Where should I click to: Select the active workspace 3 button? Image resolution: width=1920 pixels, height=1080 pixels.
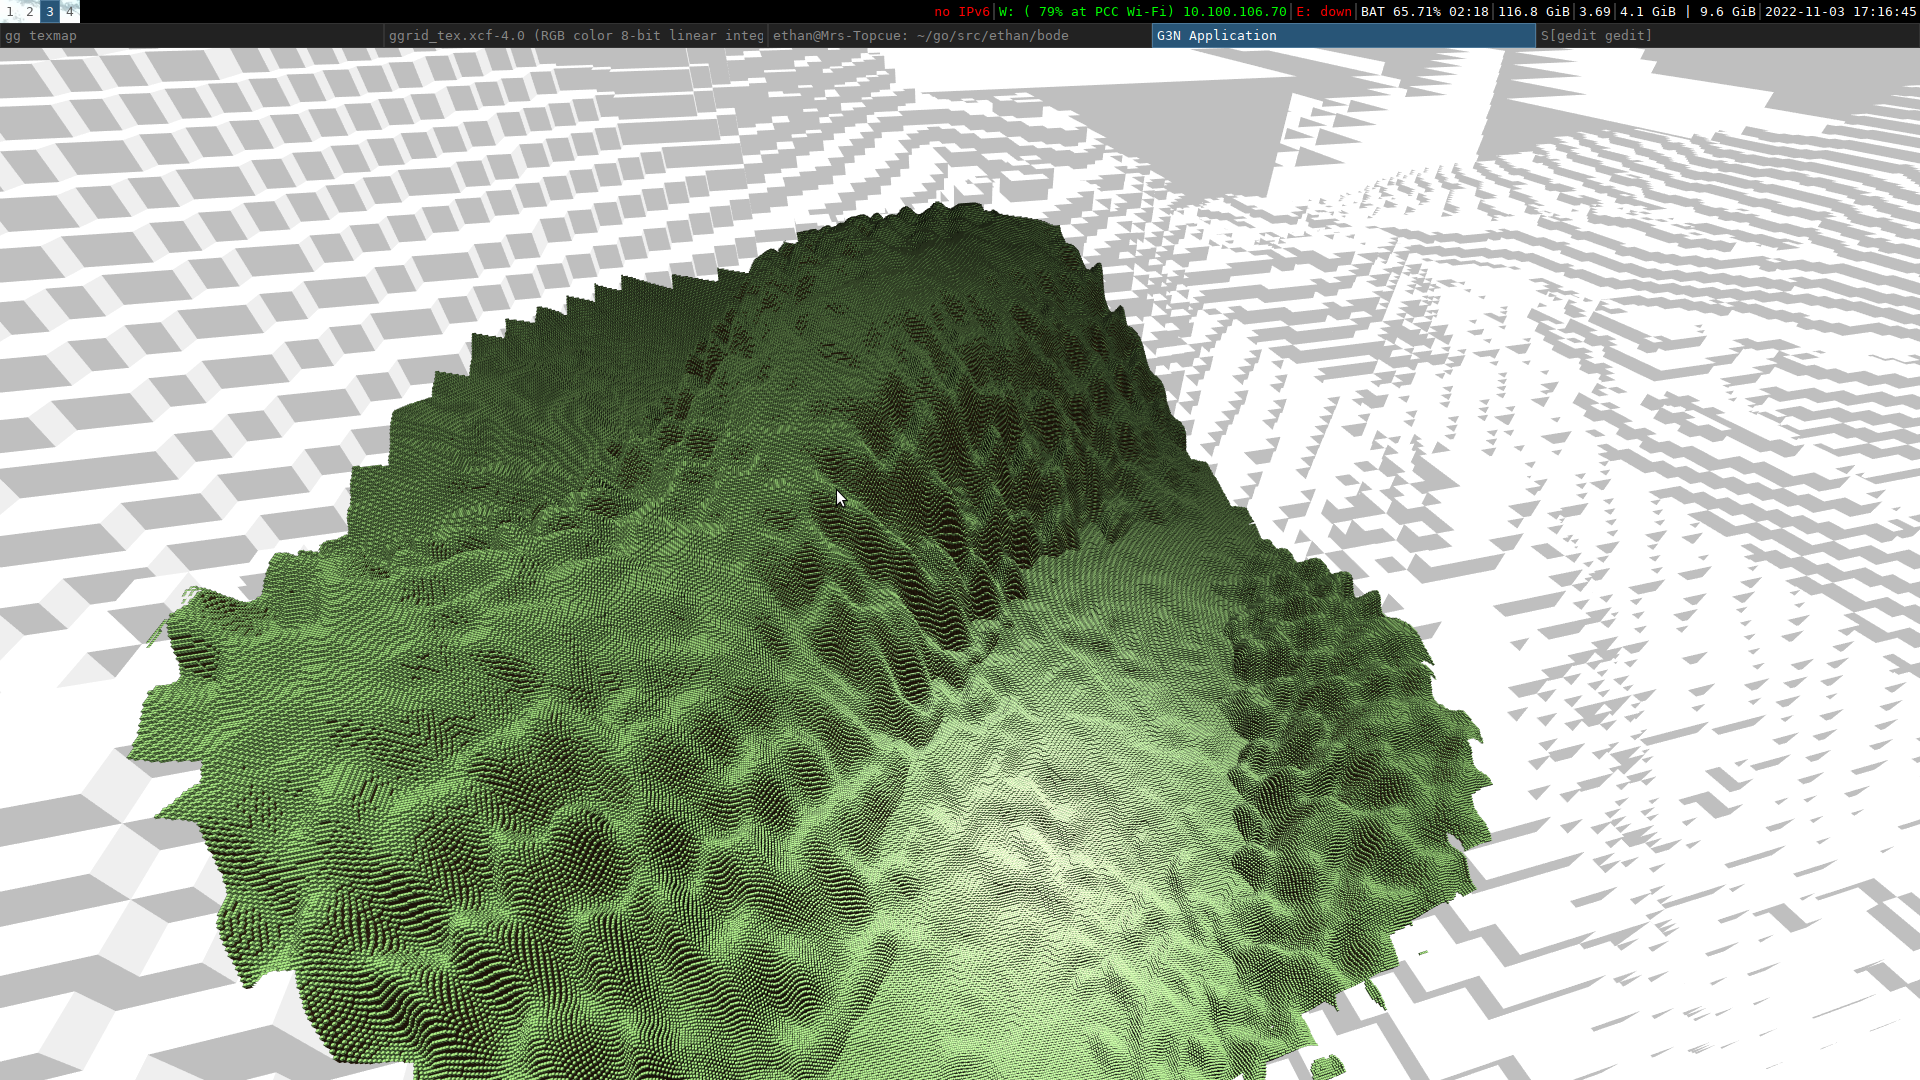click(50, 12)
